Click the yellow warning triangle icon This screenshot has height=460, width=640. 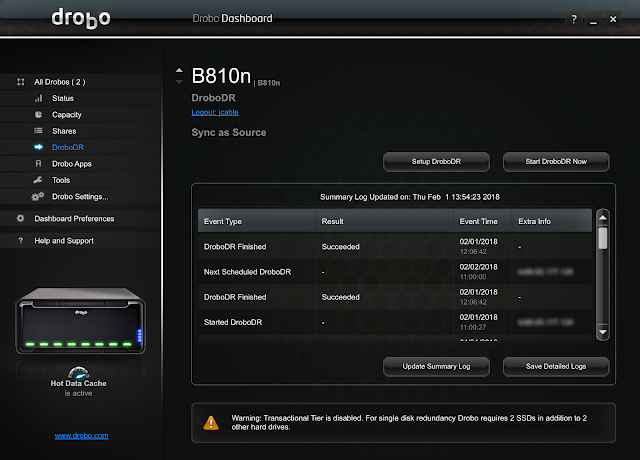[x=211, y=423]
